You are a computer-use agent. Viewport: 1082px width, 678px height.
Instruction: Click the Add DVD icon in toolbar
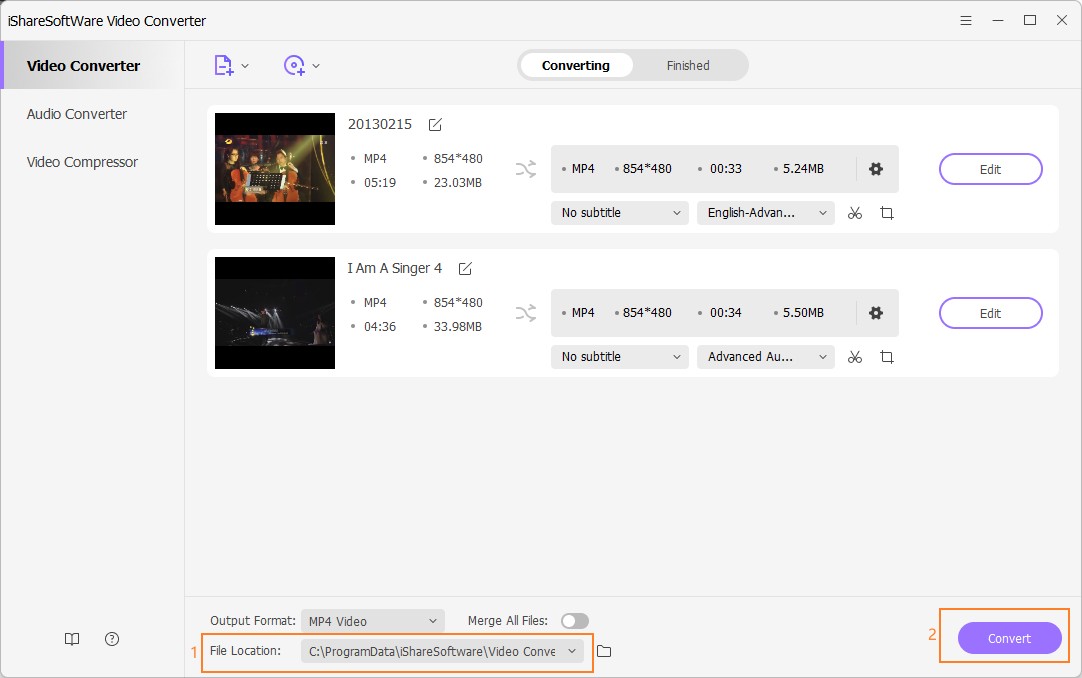296,64
